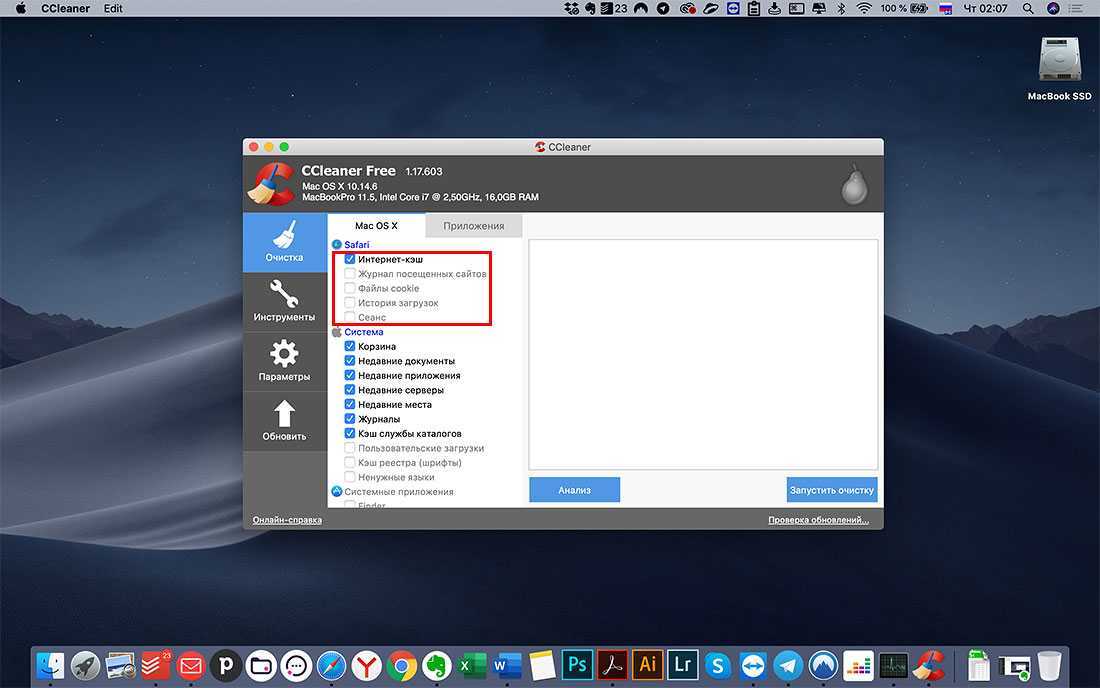Screen dimensions: 1100x688
Task: Open the Параметры settings section
Action: (x=284, y=361)
